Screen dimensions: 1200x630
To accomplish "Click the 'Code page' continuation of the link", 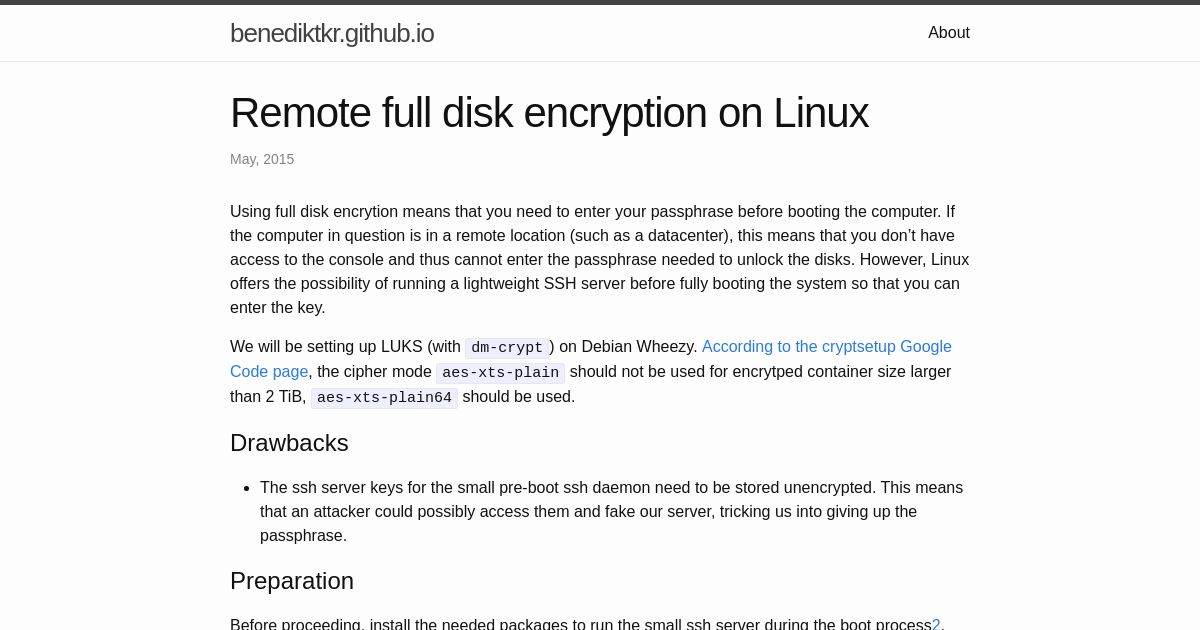I will tap(269, 372).
